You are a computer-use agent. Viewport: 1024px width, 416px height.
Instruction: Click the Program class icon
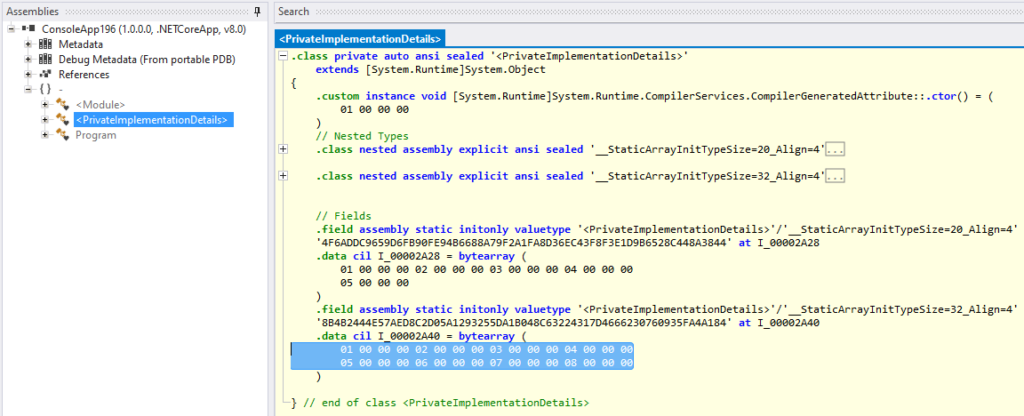point(64,135)
